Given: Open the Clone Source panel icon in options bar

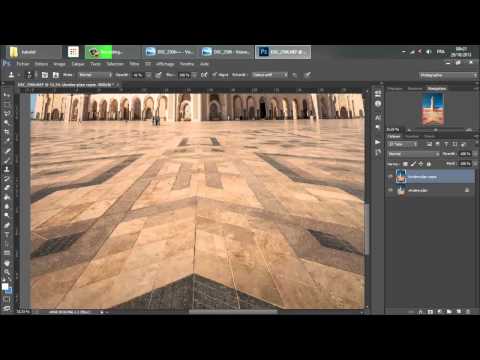Looking at the screenshot, I should click(56, 75).
